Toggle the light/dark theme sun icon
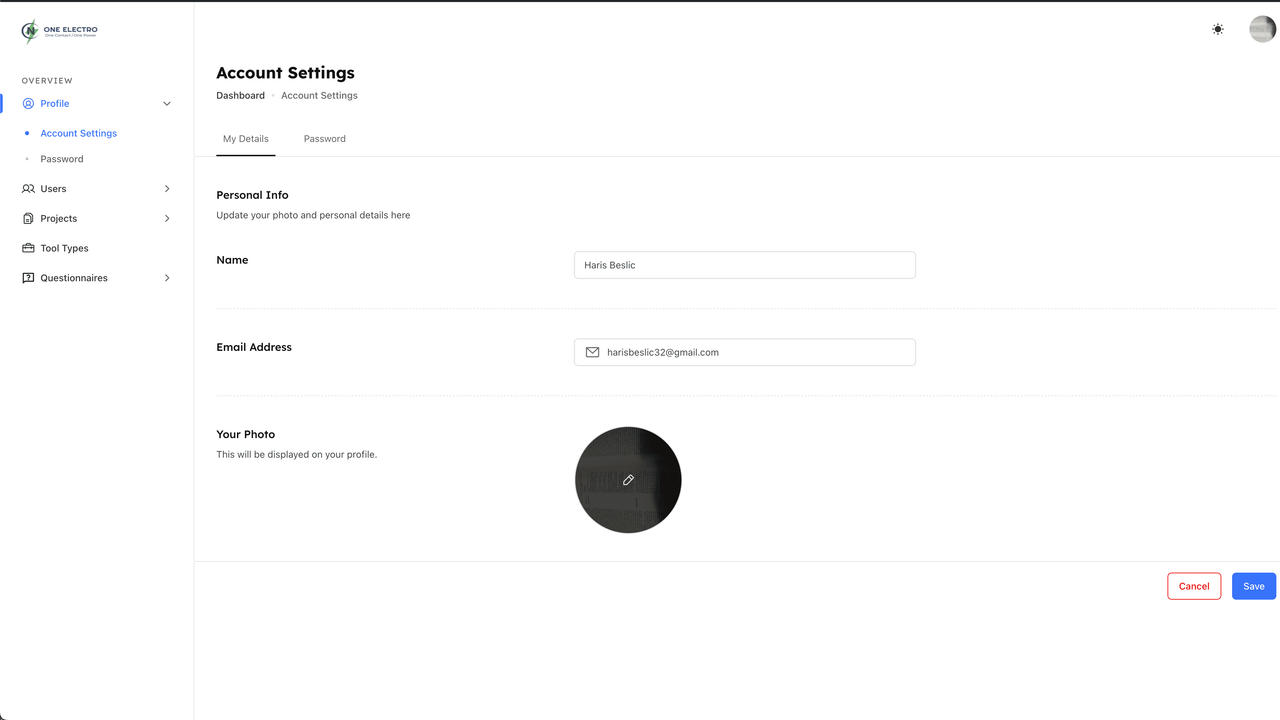 pos(1217,29)
